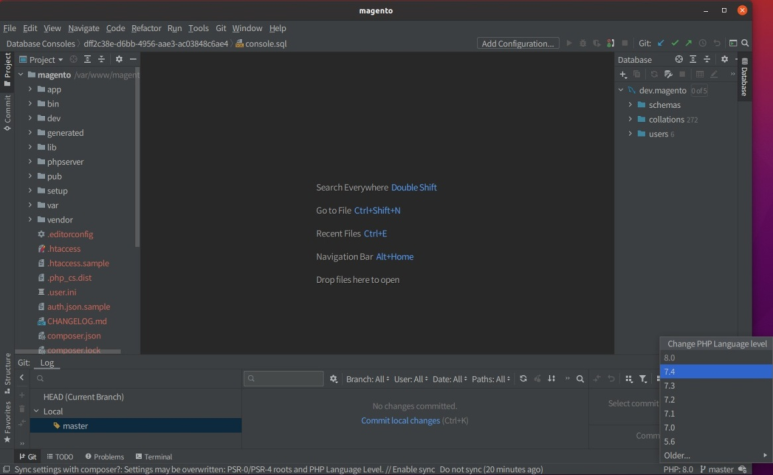This screenshot has width=773, height=475.
Task: Refresh the database tree
Action: [x=654, y=74]
